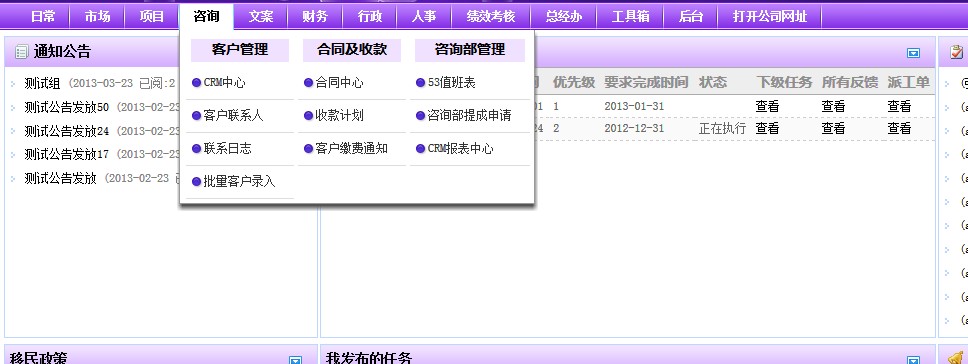The height and width of the screenshot is (364, 968).
Task: Open the 测试公告发放 announcement
Action: pos(60,178)
